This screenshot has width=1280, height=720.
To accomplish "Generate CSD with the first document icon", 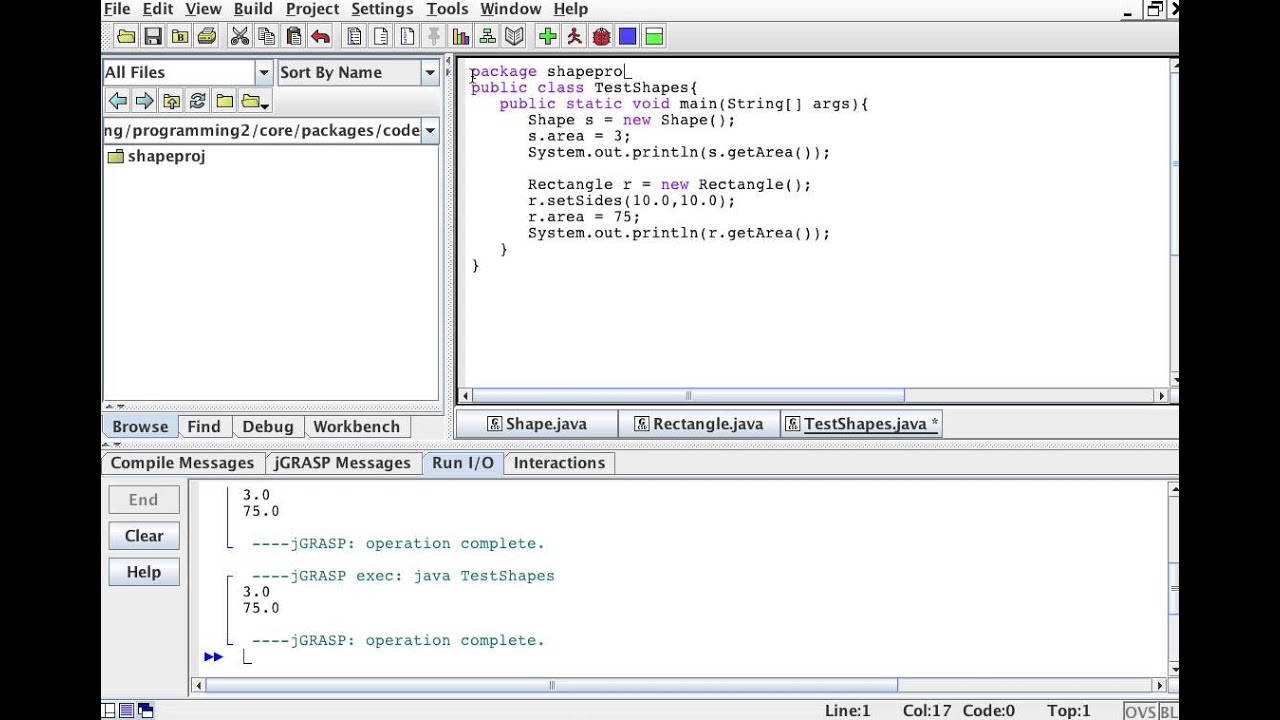I will [x=354, y=37].
